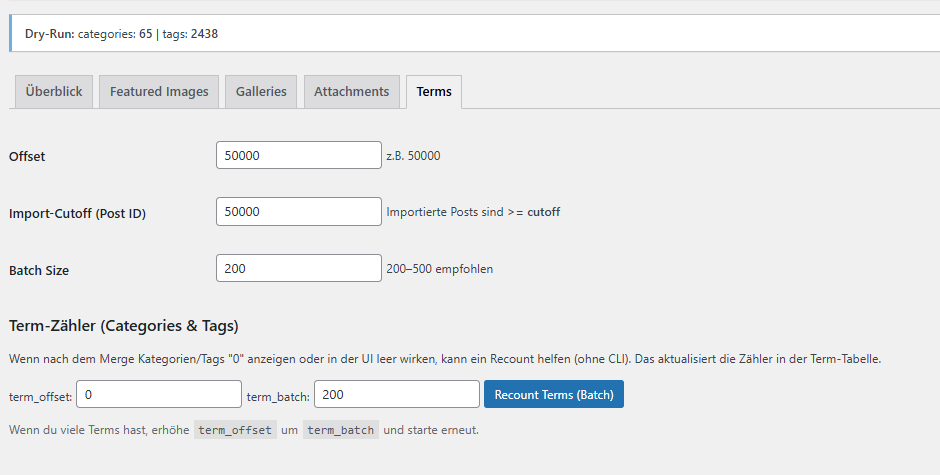Click the Batch Size label
The image size is (940, 475).
(x=39, y=270)
